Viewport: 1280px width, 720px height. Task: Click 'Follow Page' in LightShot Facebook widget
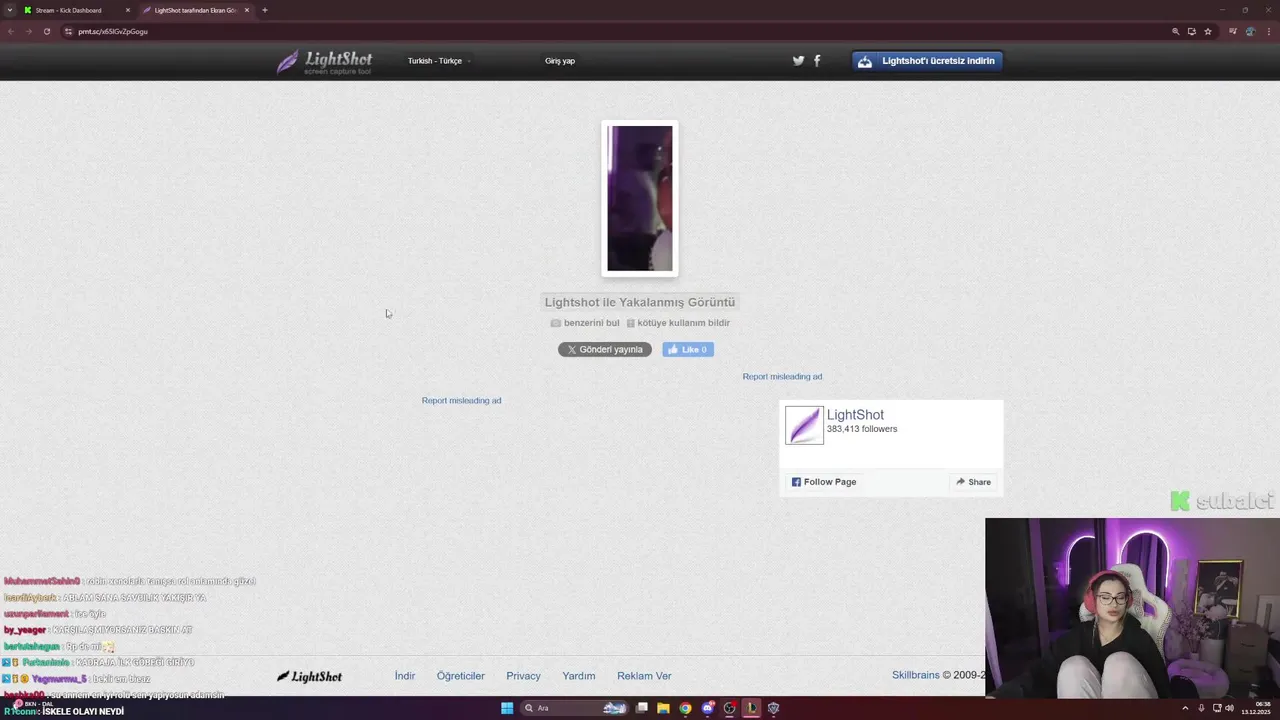tap(824, 482)
